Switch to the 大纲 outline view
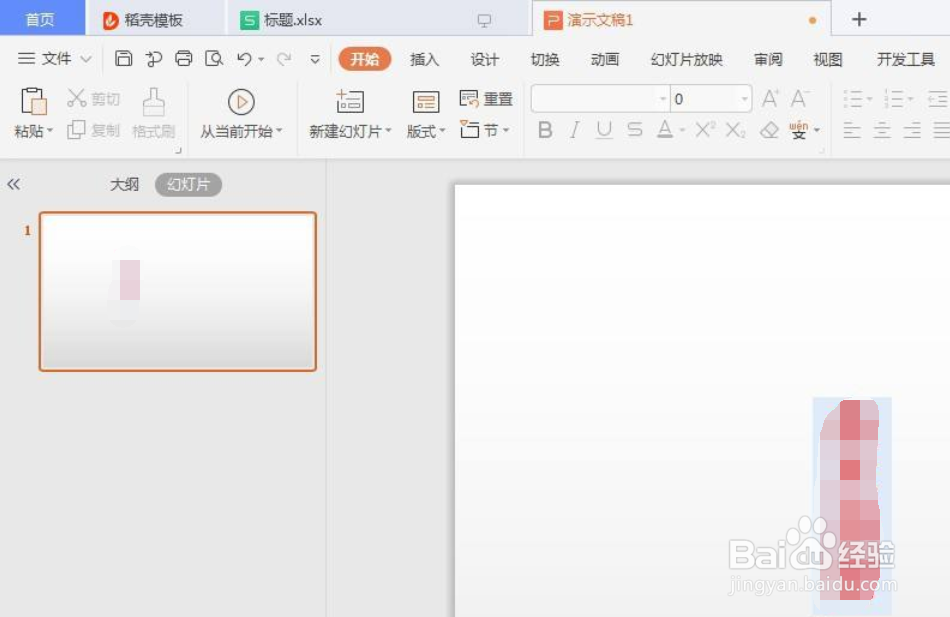This screenshot has width=950, height=617. pyautogui.click(x=124, y=184)
